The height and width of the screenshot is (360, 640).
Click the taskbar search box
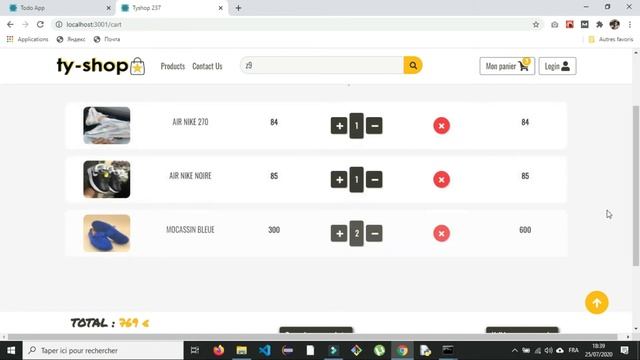[x=103, y=350]
